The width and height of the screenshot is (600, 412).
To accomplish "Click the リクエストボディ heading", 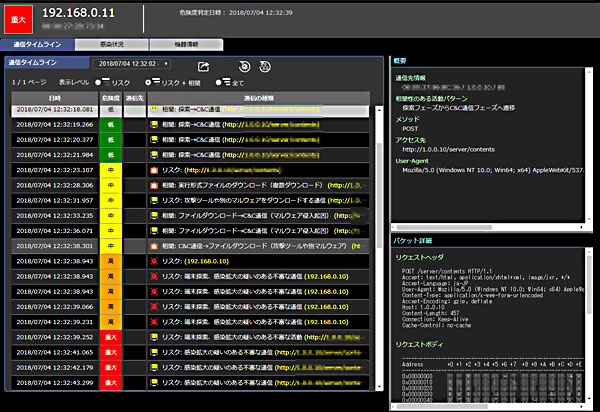I will pos(419,344).
